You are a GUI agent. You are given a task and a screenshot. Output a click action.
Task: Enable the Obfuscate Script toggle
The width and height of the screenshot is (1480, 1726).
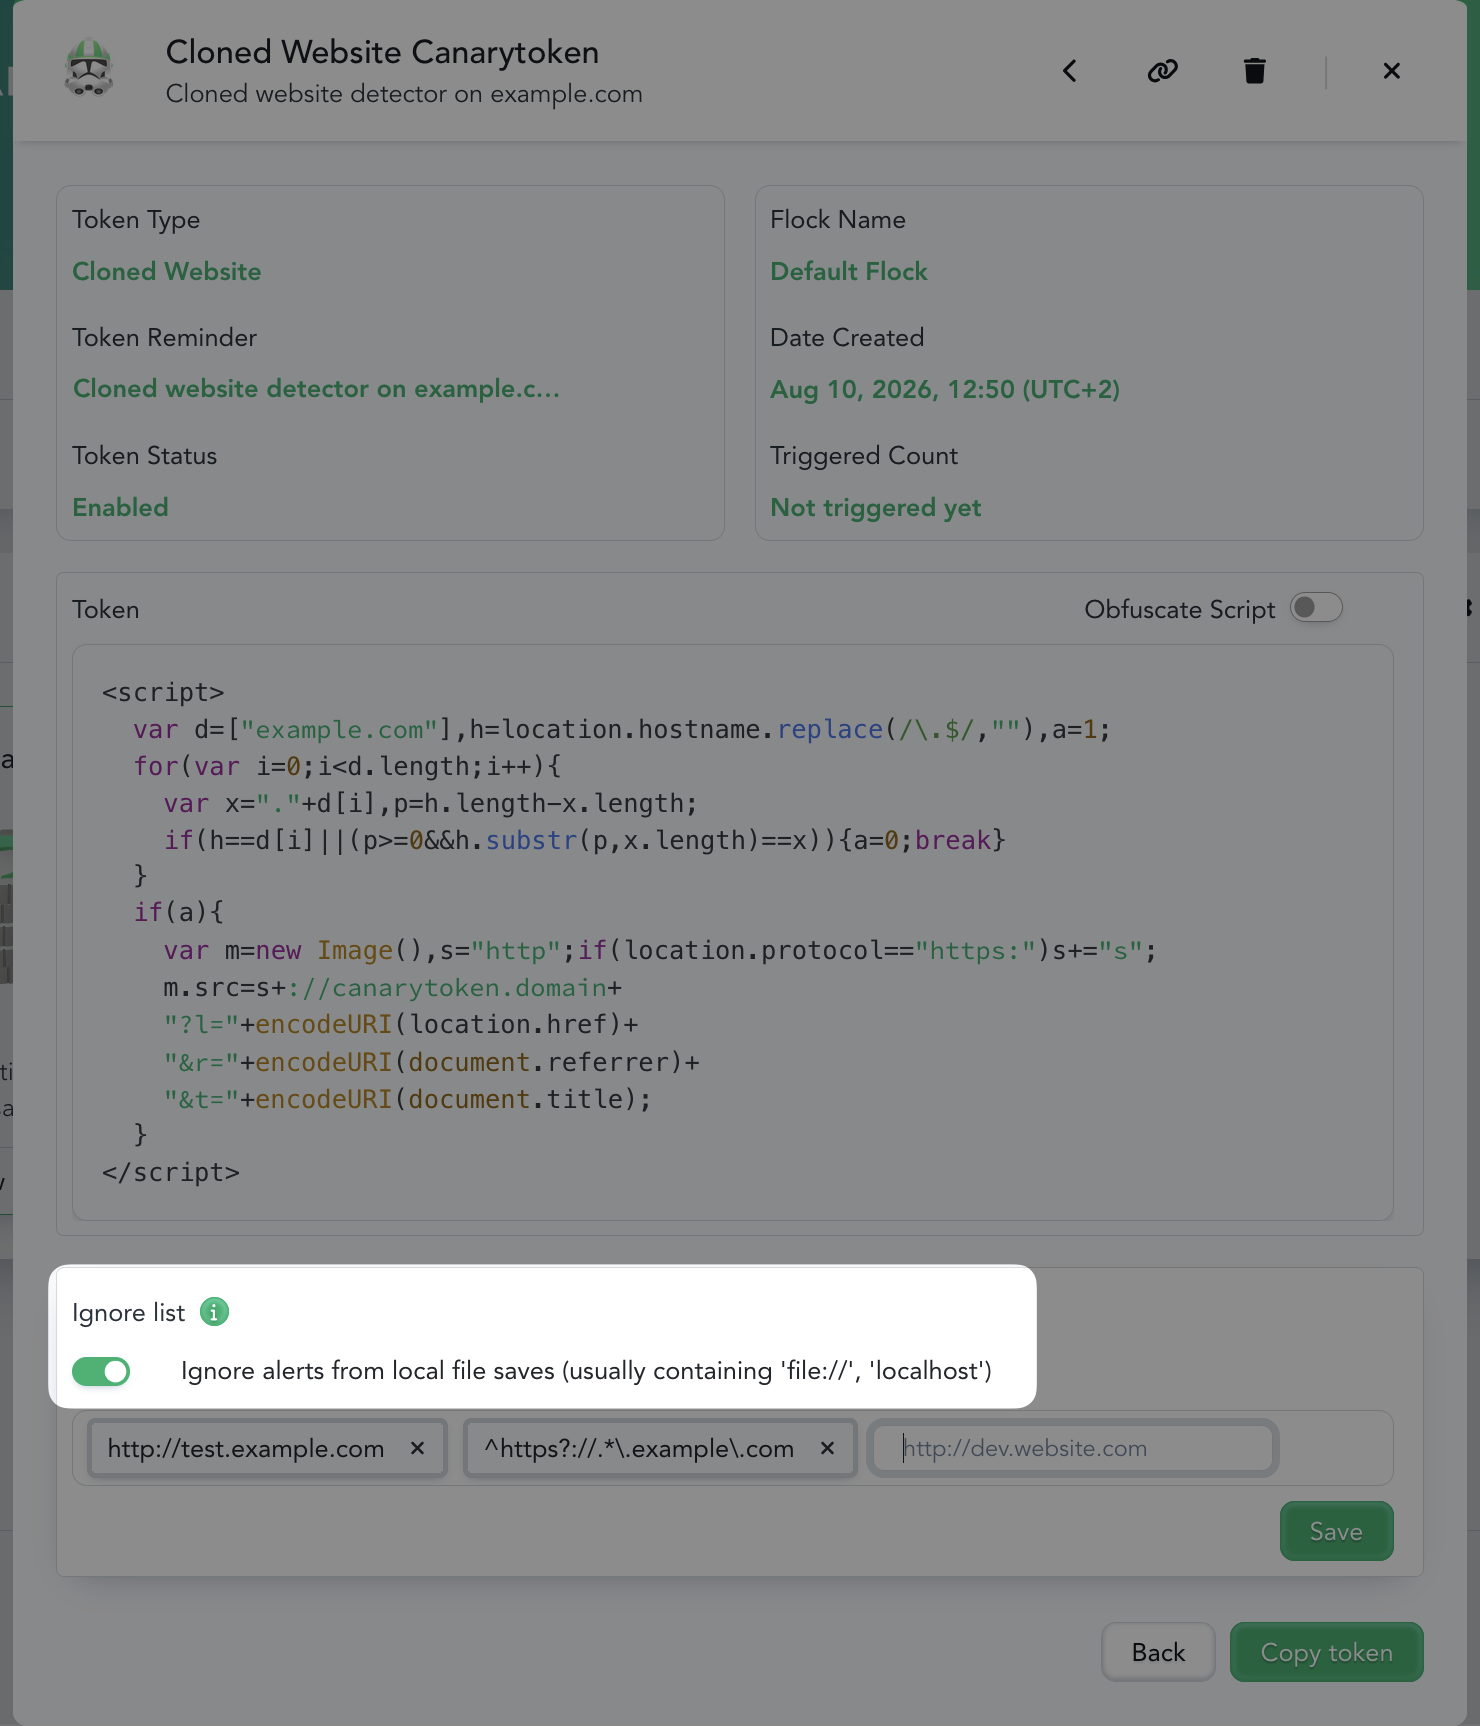tap(1316, 608)
